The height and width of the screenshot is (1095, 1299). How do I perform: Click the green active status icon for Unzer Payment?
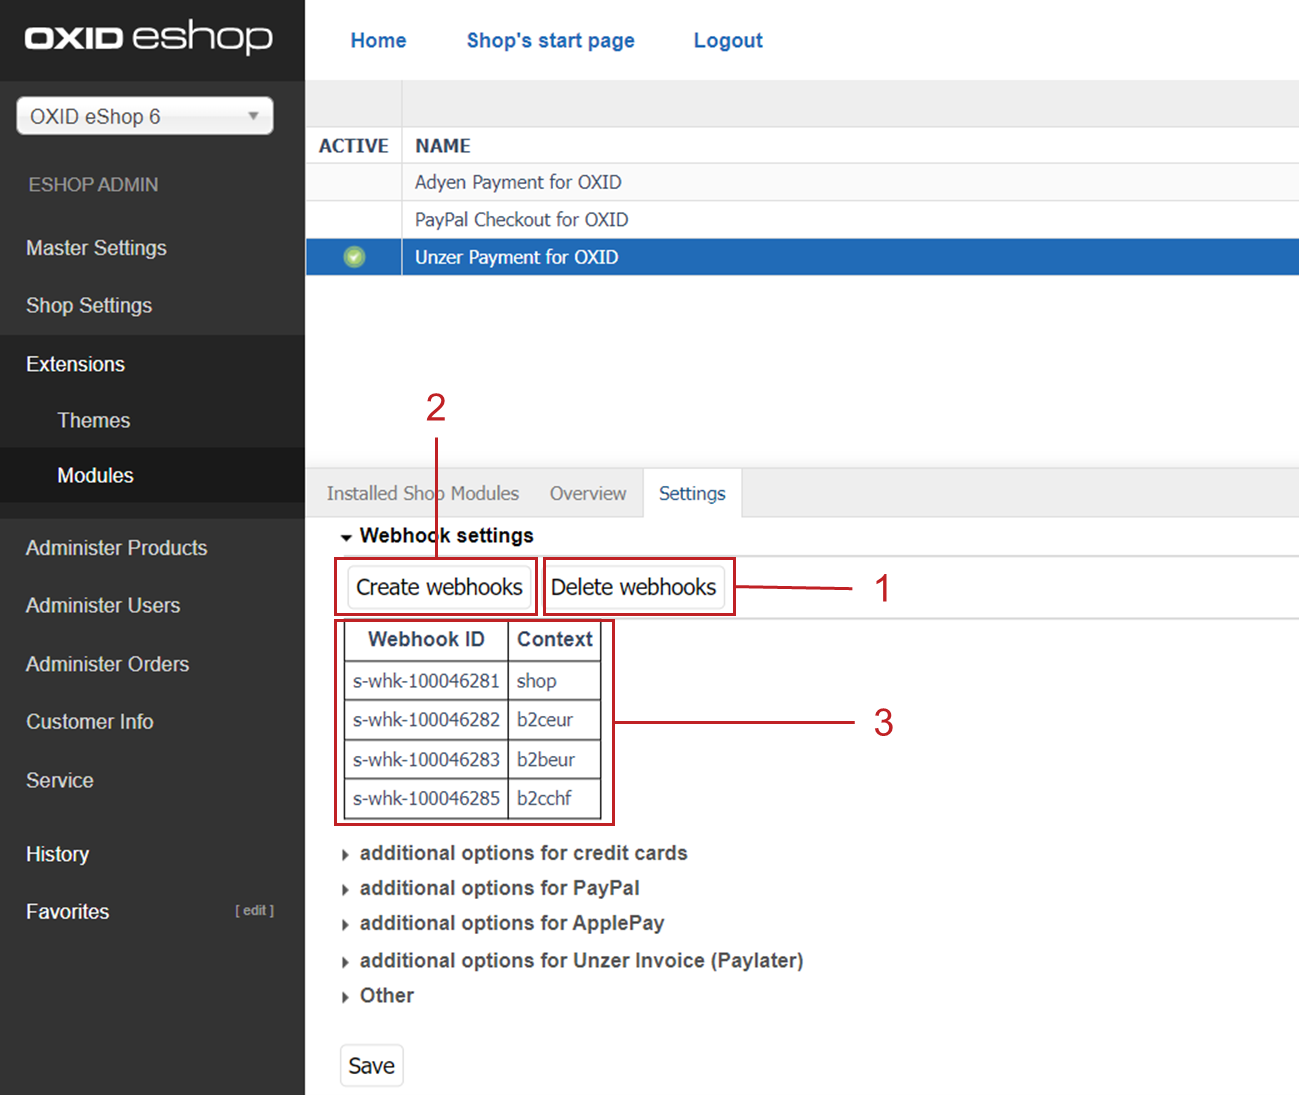pyautogui.click(x=354, y=257)
